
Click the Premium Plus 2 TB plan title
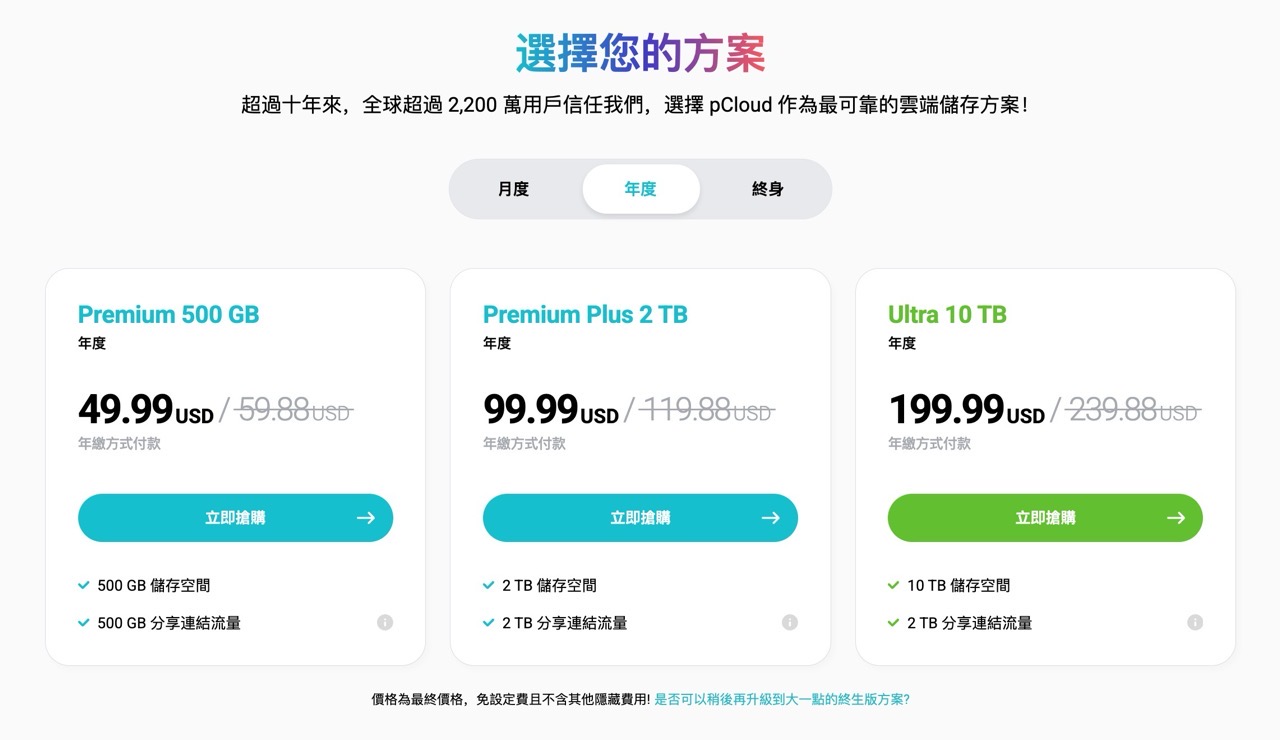pyautogui.click(x=585, y=314)
